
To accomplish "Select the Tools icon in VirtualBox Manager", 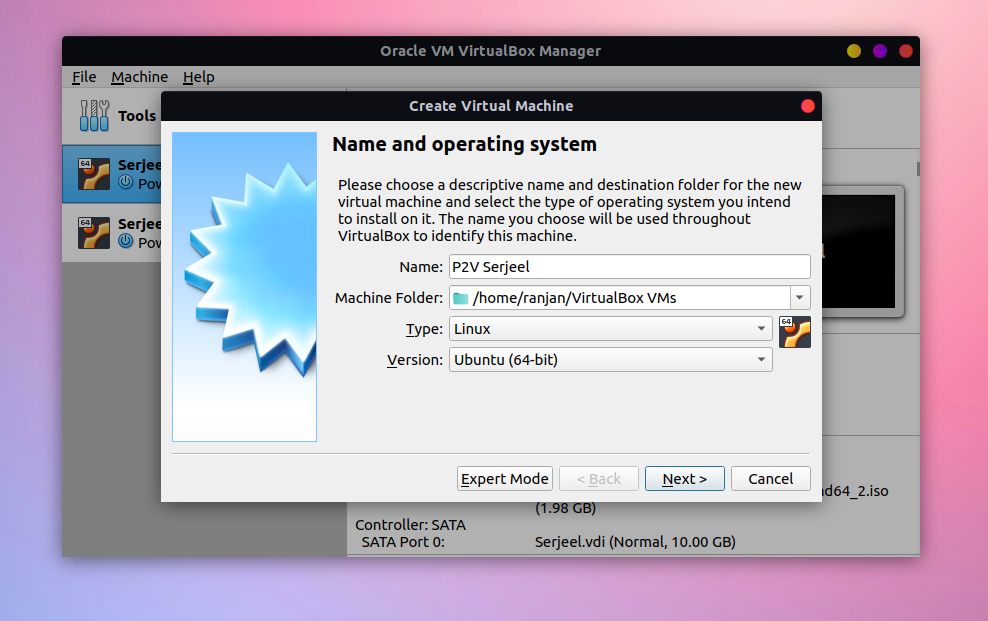I will [x=95, y=115].
